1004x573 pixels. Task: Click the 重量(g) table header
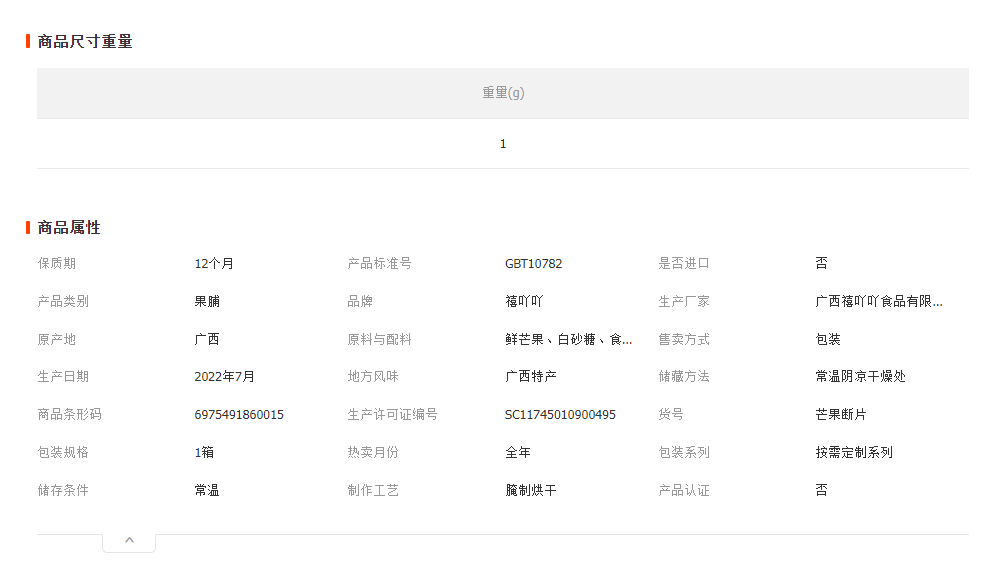tap(503, 93)
